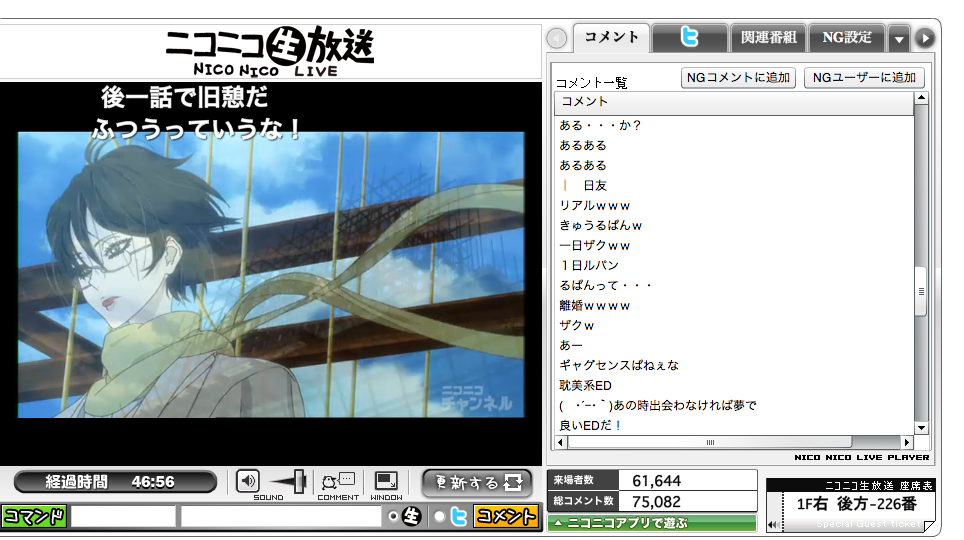Open the NG設定 tab
The height and width of the screenshot is (540, 964).
tap(847, 38)
